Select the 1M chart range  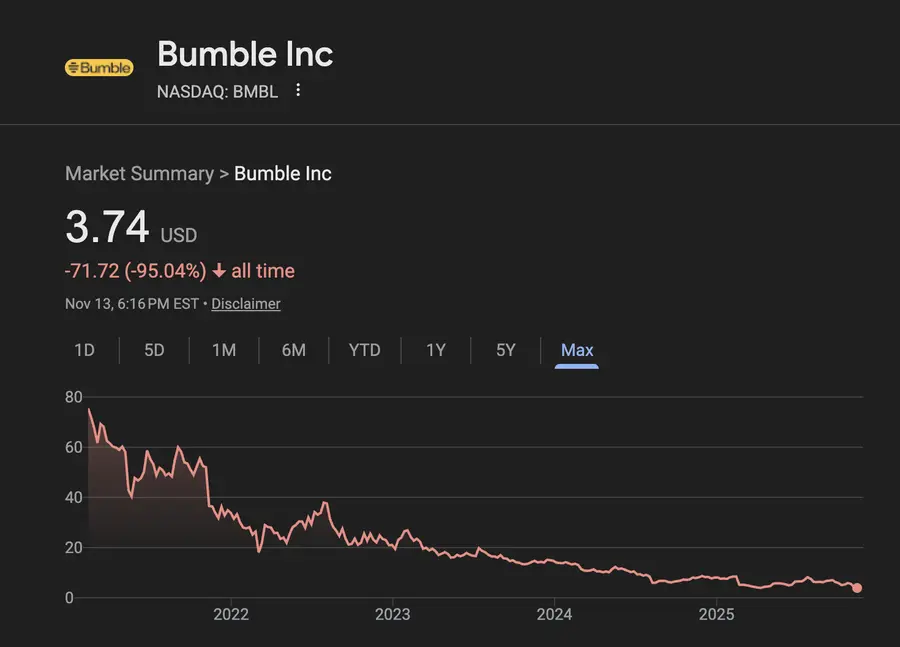click(x=224, y=350)
